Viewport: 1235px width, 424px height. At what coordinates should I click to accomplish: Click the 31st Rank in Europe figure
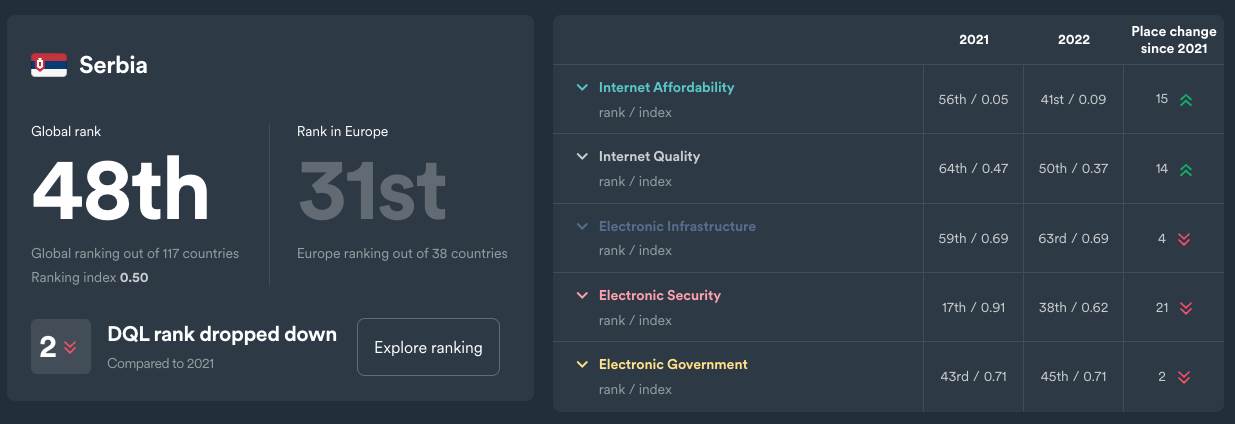(372, 192)
